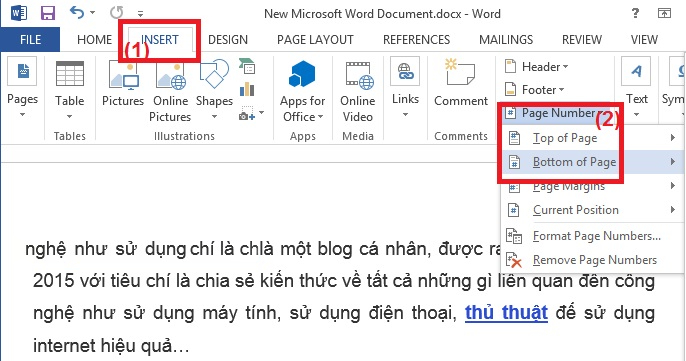Switch to the DESIGN tab

click(x=228, y=40)
